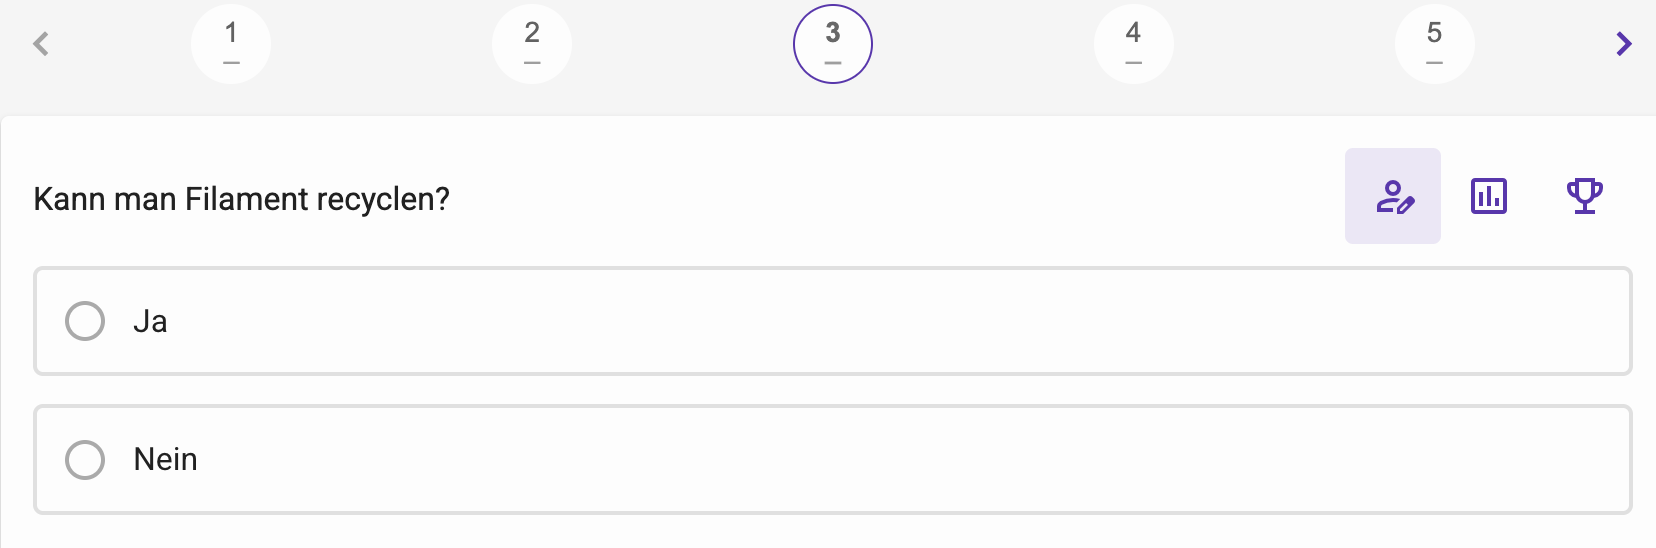Click the Ja answer label text
Image resolution: width=1656 pixels, height=548 pixels.
pyautogui.click(x=150, y=321)
